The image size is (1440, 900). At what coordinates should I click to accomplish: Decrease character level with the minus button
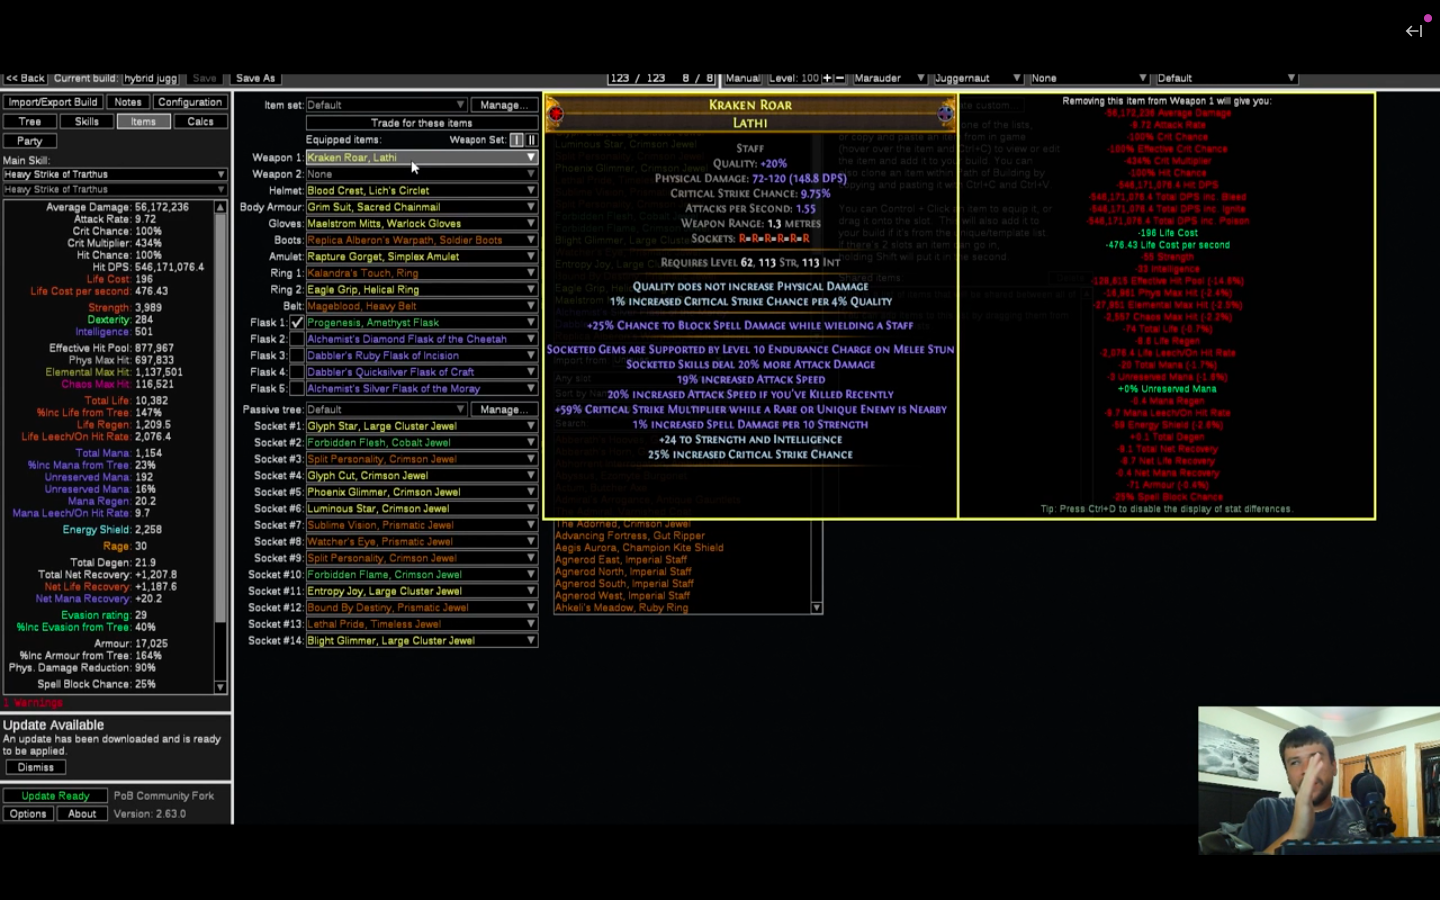pyautogui.click(x=840, y=78)
